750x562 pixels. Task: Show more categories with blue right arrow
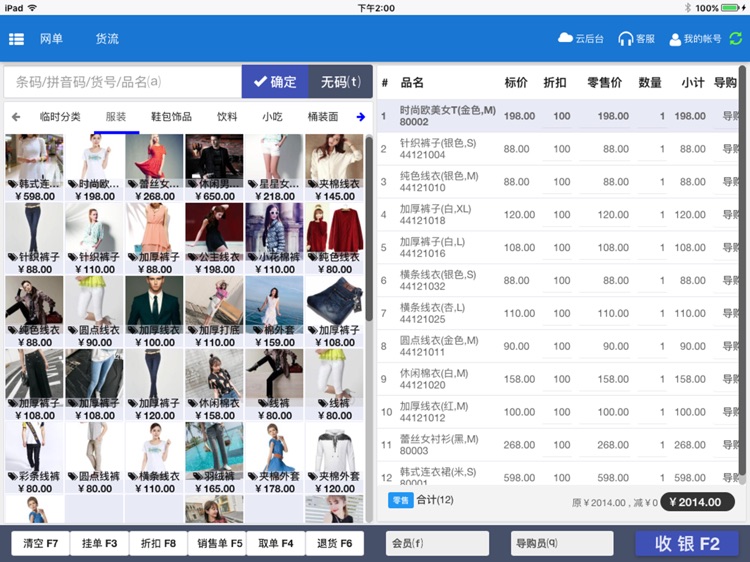coord(361,117)
